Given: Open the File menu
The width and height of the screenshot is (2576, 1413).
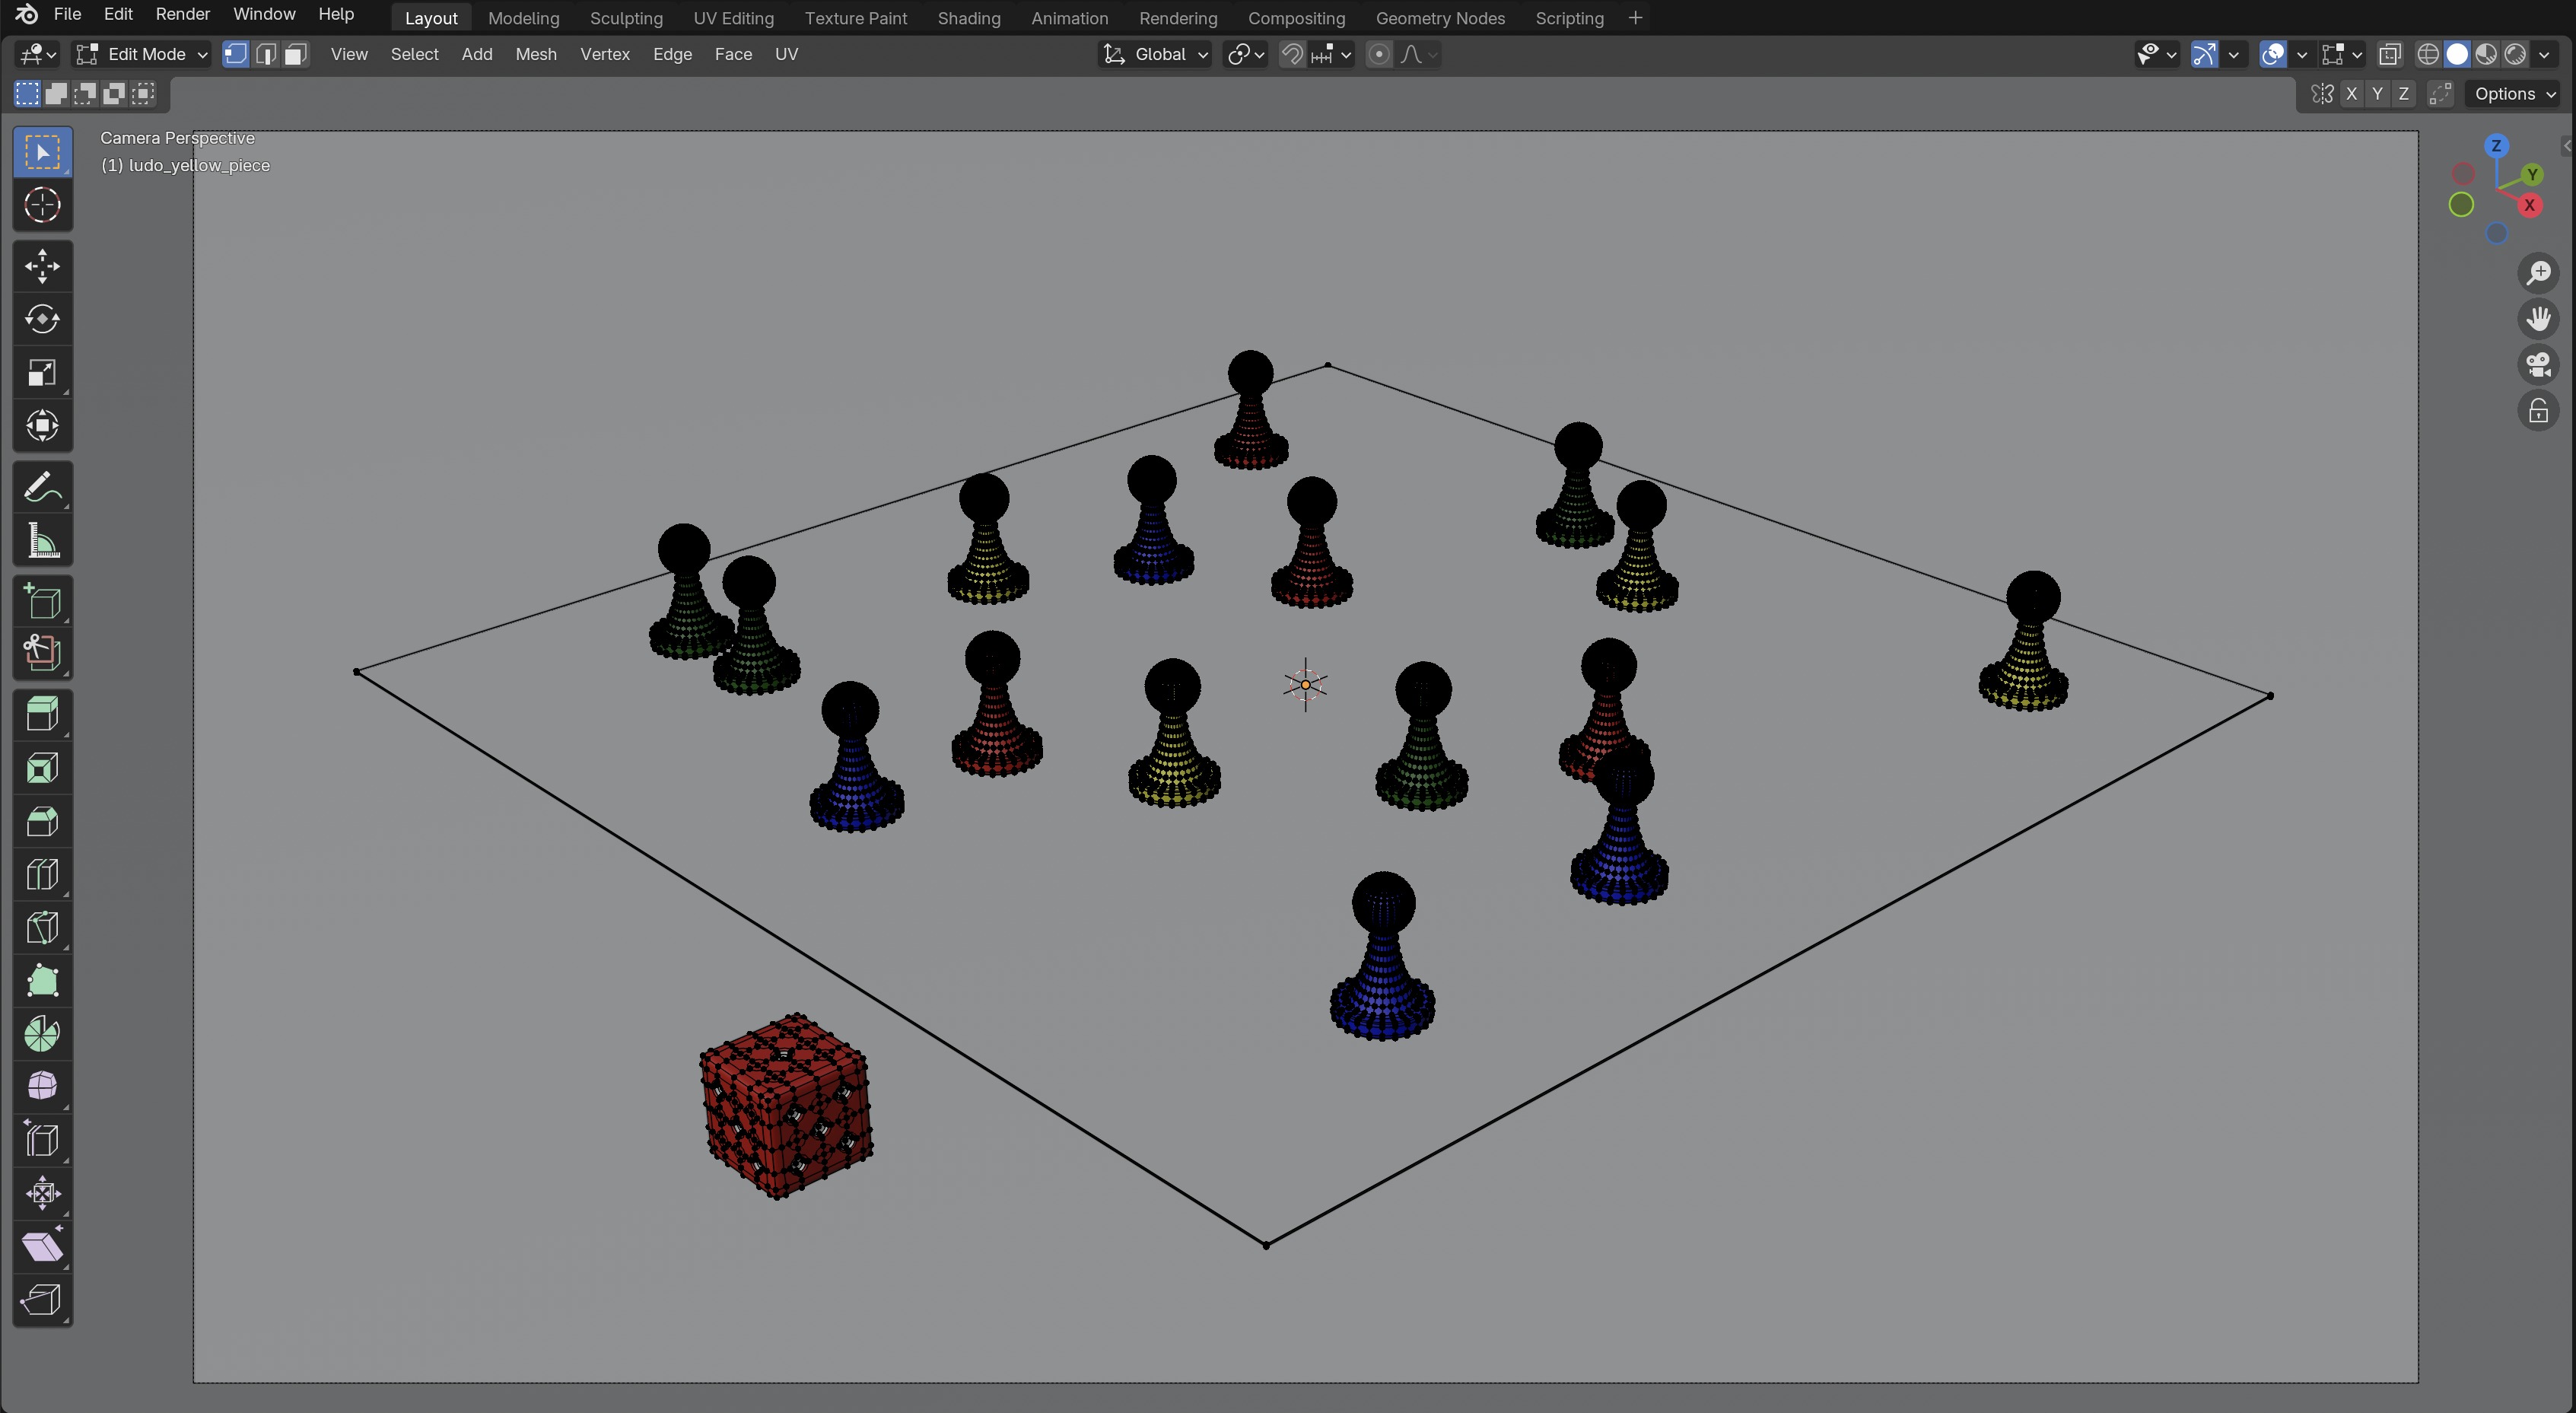Looking at the screenshot, I should (67, 14).
